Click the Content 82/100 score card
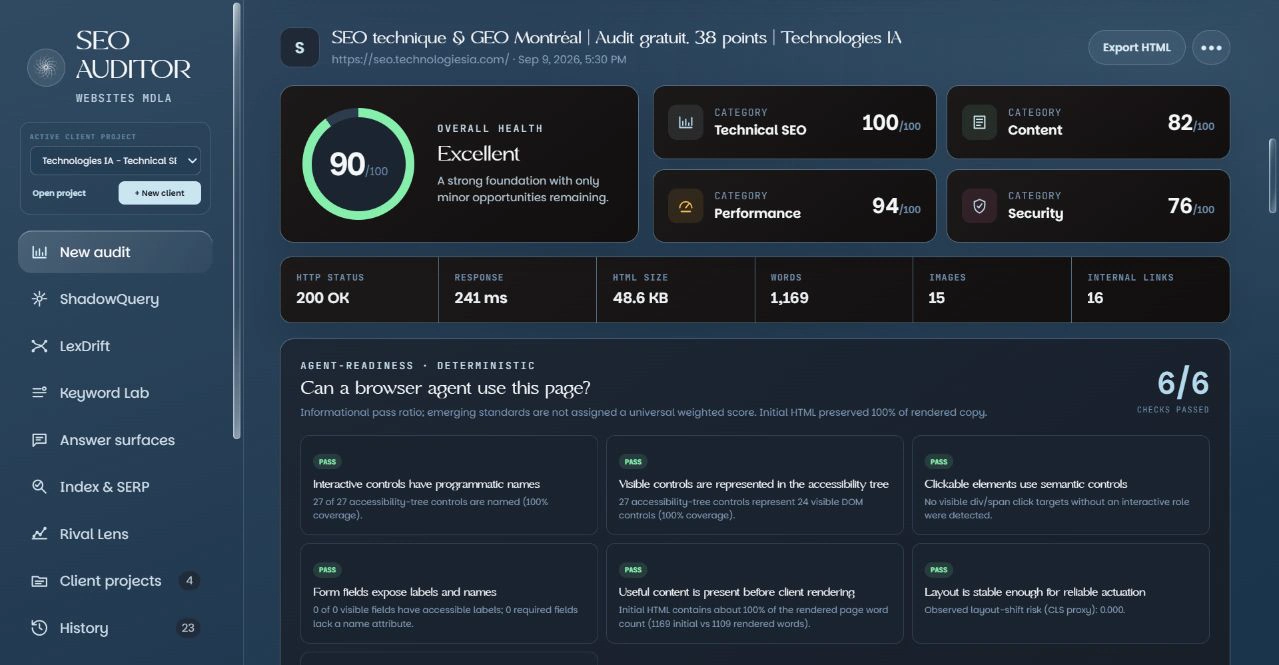 (x=1088, y=122)
